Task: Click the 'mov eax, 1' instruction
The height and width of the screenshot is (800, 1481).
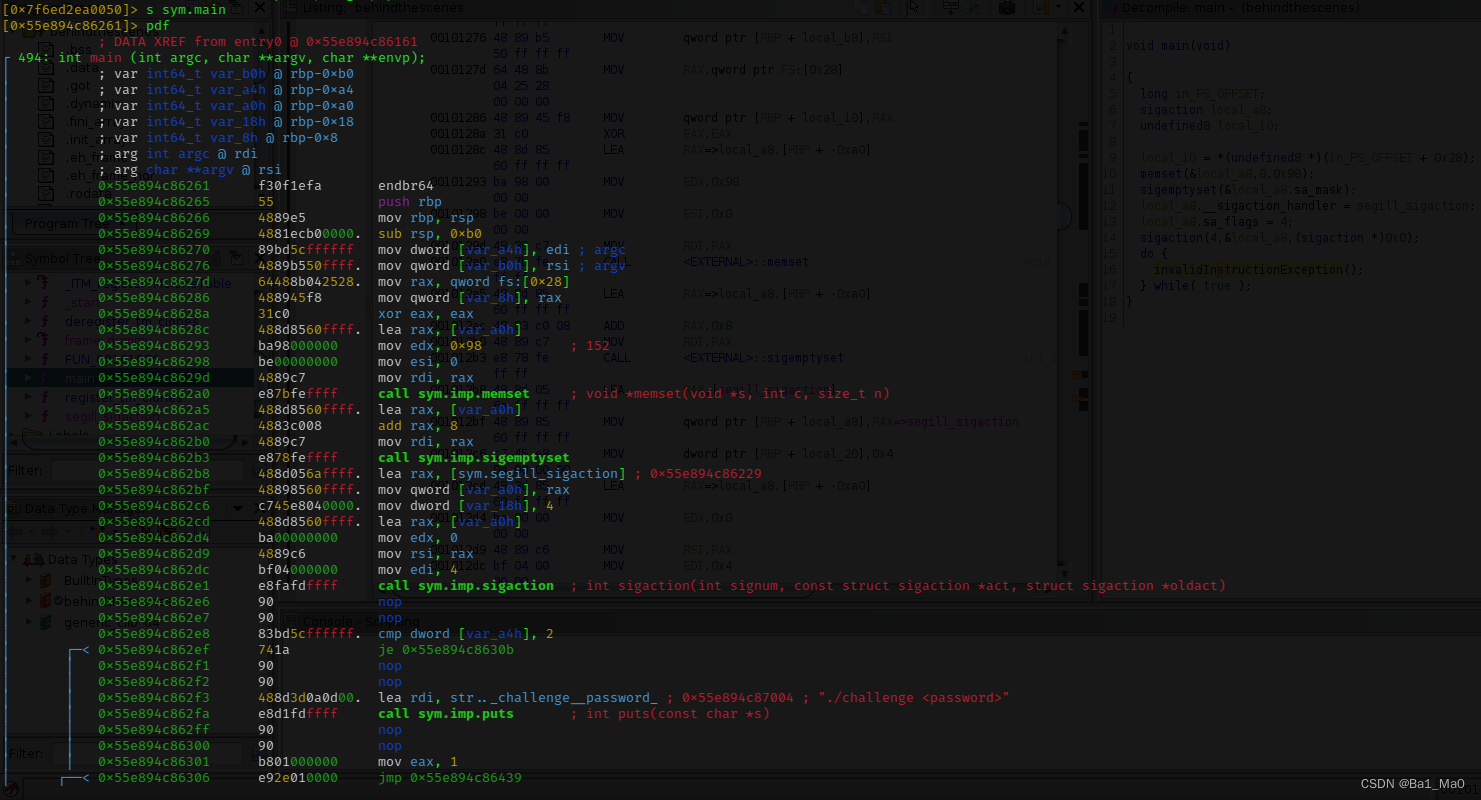Action: (x=418, y=761)
